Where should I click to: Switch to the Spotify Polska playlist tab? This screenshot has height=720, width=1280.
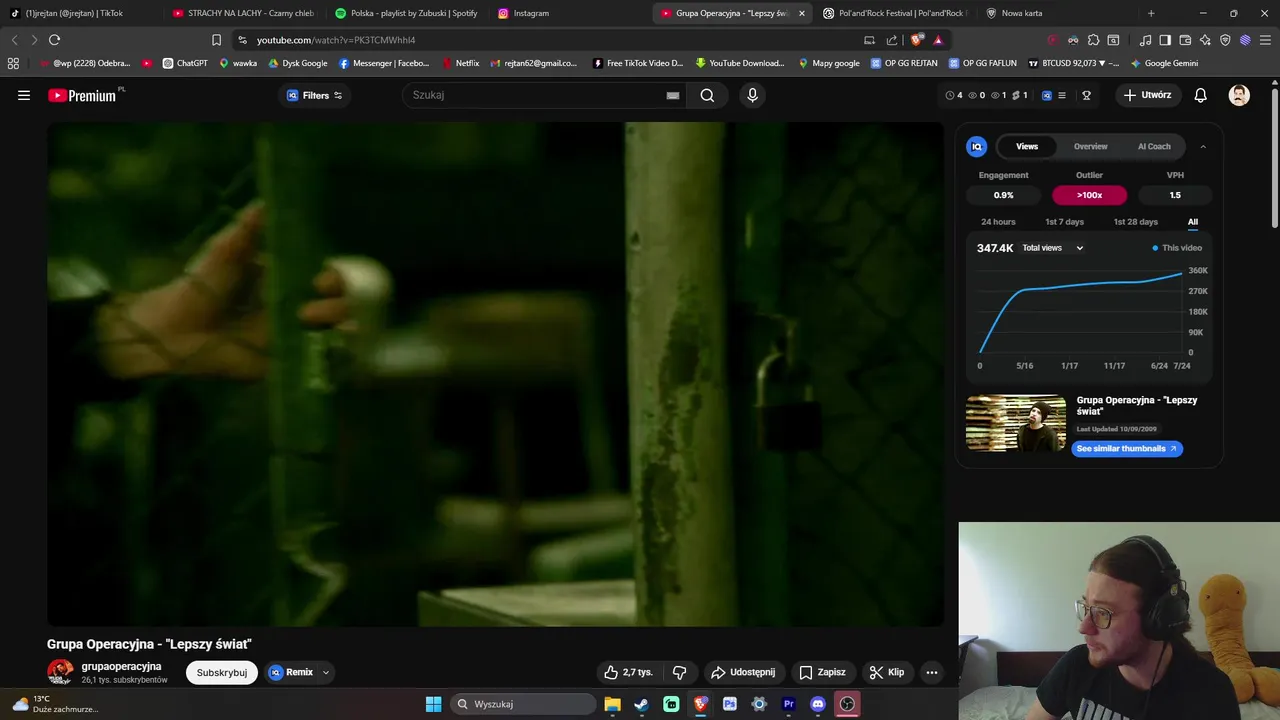click(406, 13)
